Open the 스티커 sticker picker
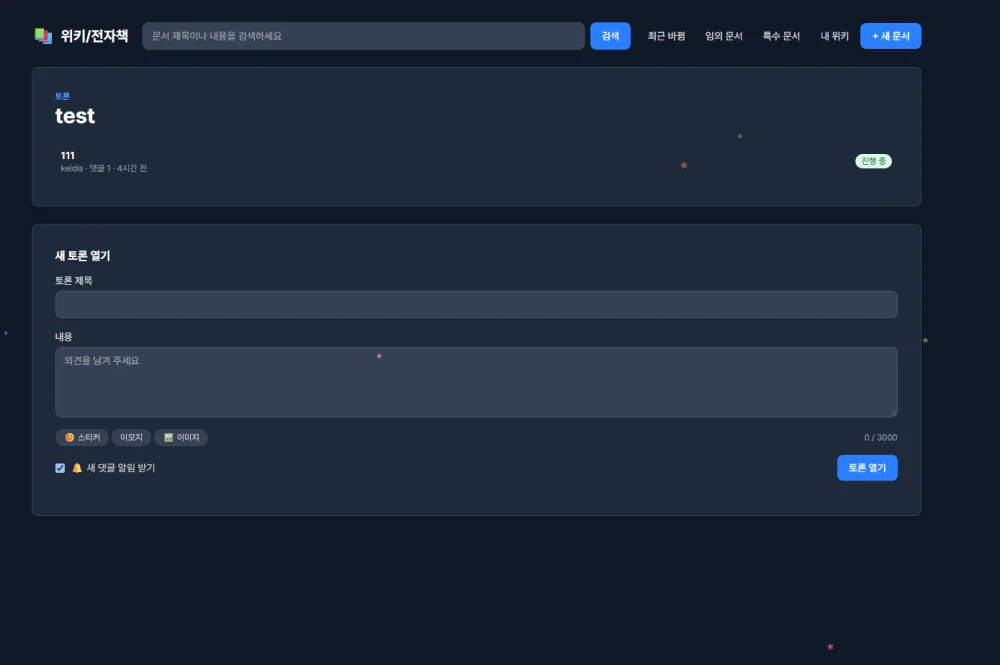This screenshot has height=665, width=1000. tap(82, 437)
